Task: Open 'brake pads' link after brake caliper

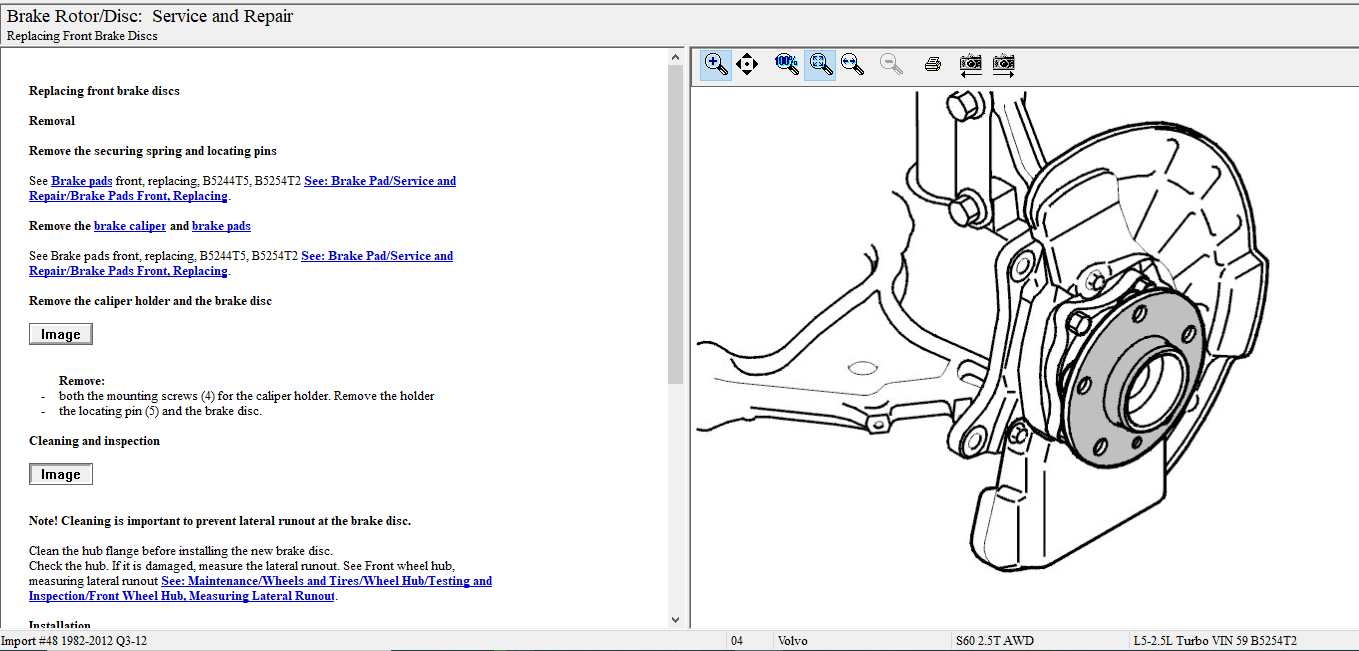Action: coord(221,226)
